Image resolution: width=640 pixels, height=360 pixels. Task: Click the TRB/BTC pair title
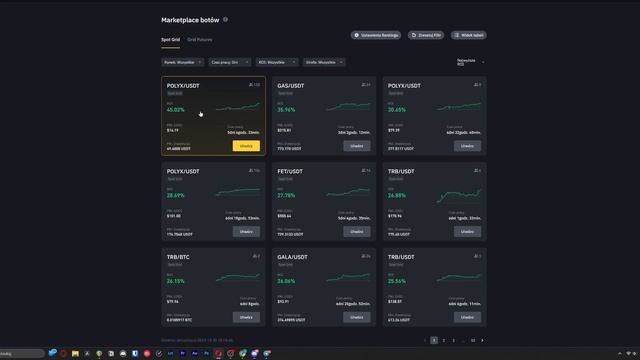click(178, 257)
